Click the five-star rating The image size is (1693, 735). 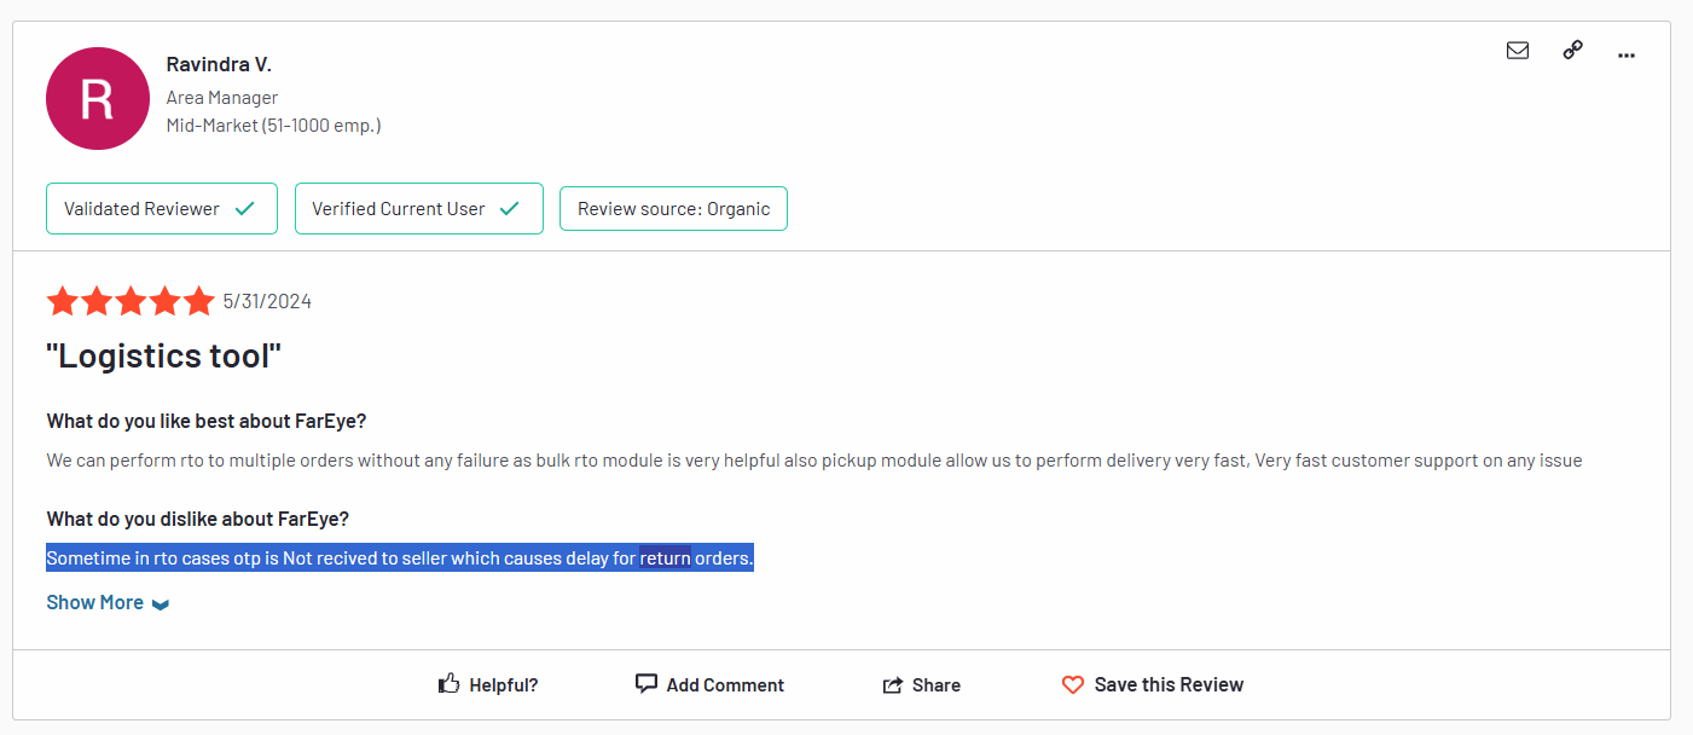(x=130, y=301)
